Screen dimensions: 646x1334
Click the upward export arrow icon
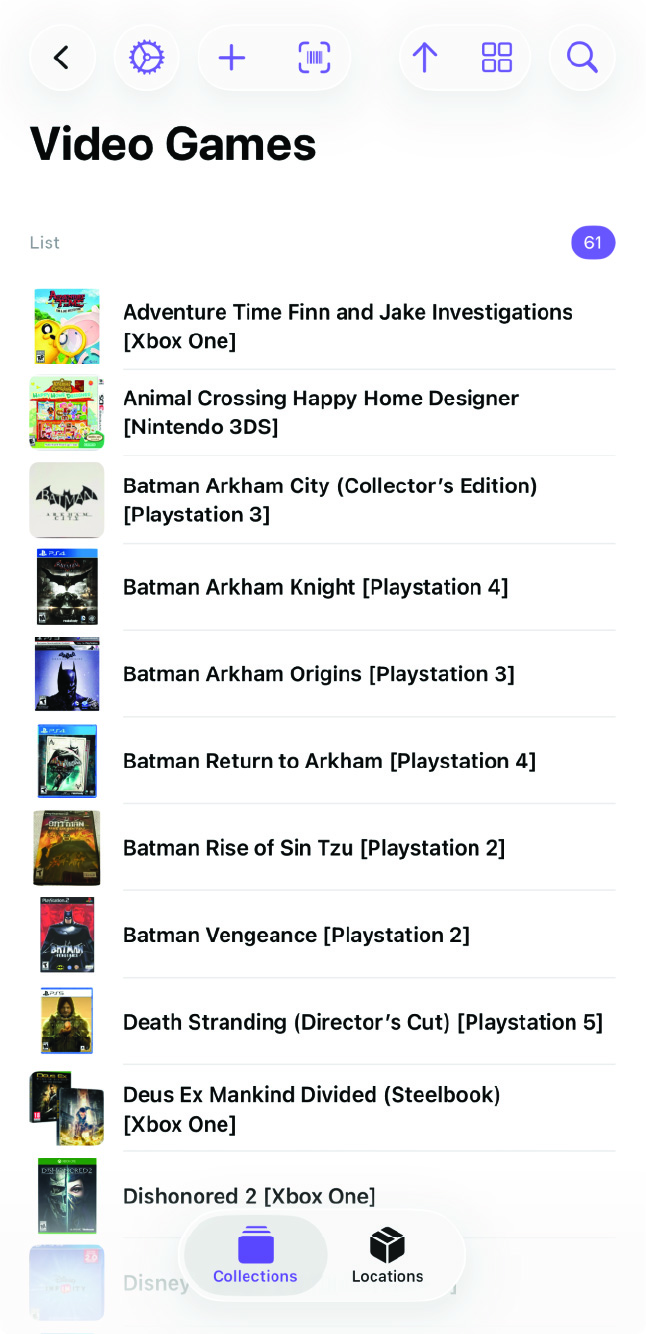[x=424, y=57]
